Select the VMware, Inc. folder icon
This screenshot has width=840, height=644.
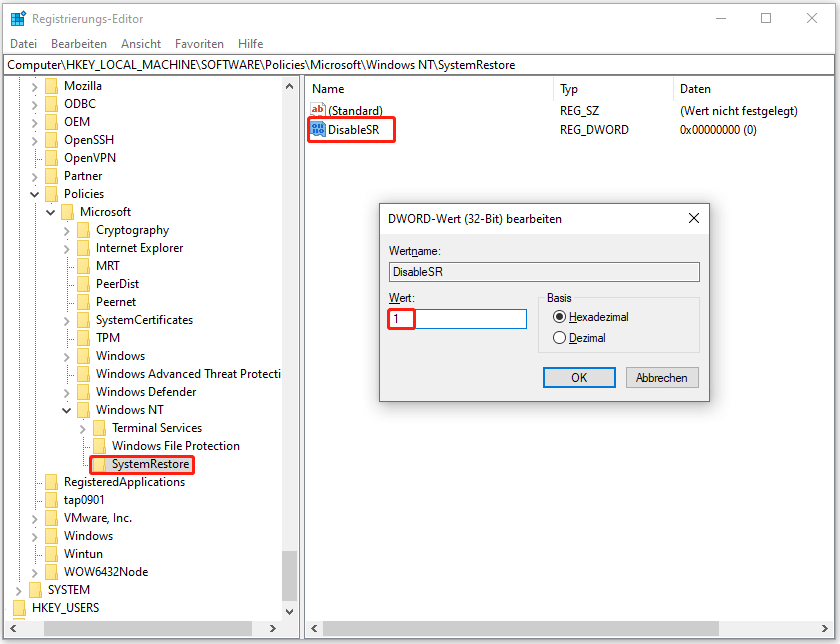(x=52, y=518)
